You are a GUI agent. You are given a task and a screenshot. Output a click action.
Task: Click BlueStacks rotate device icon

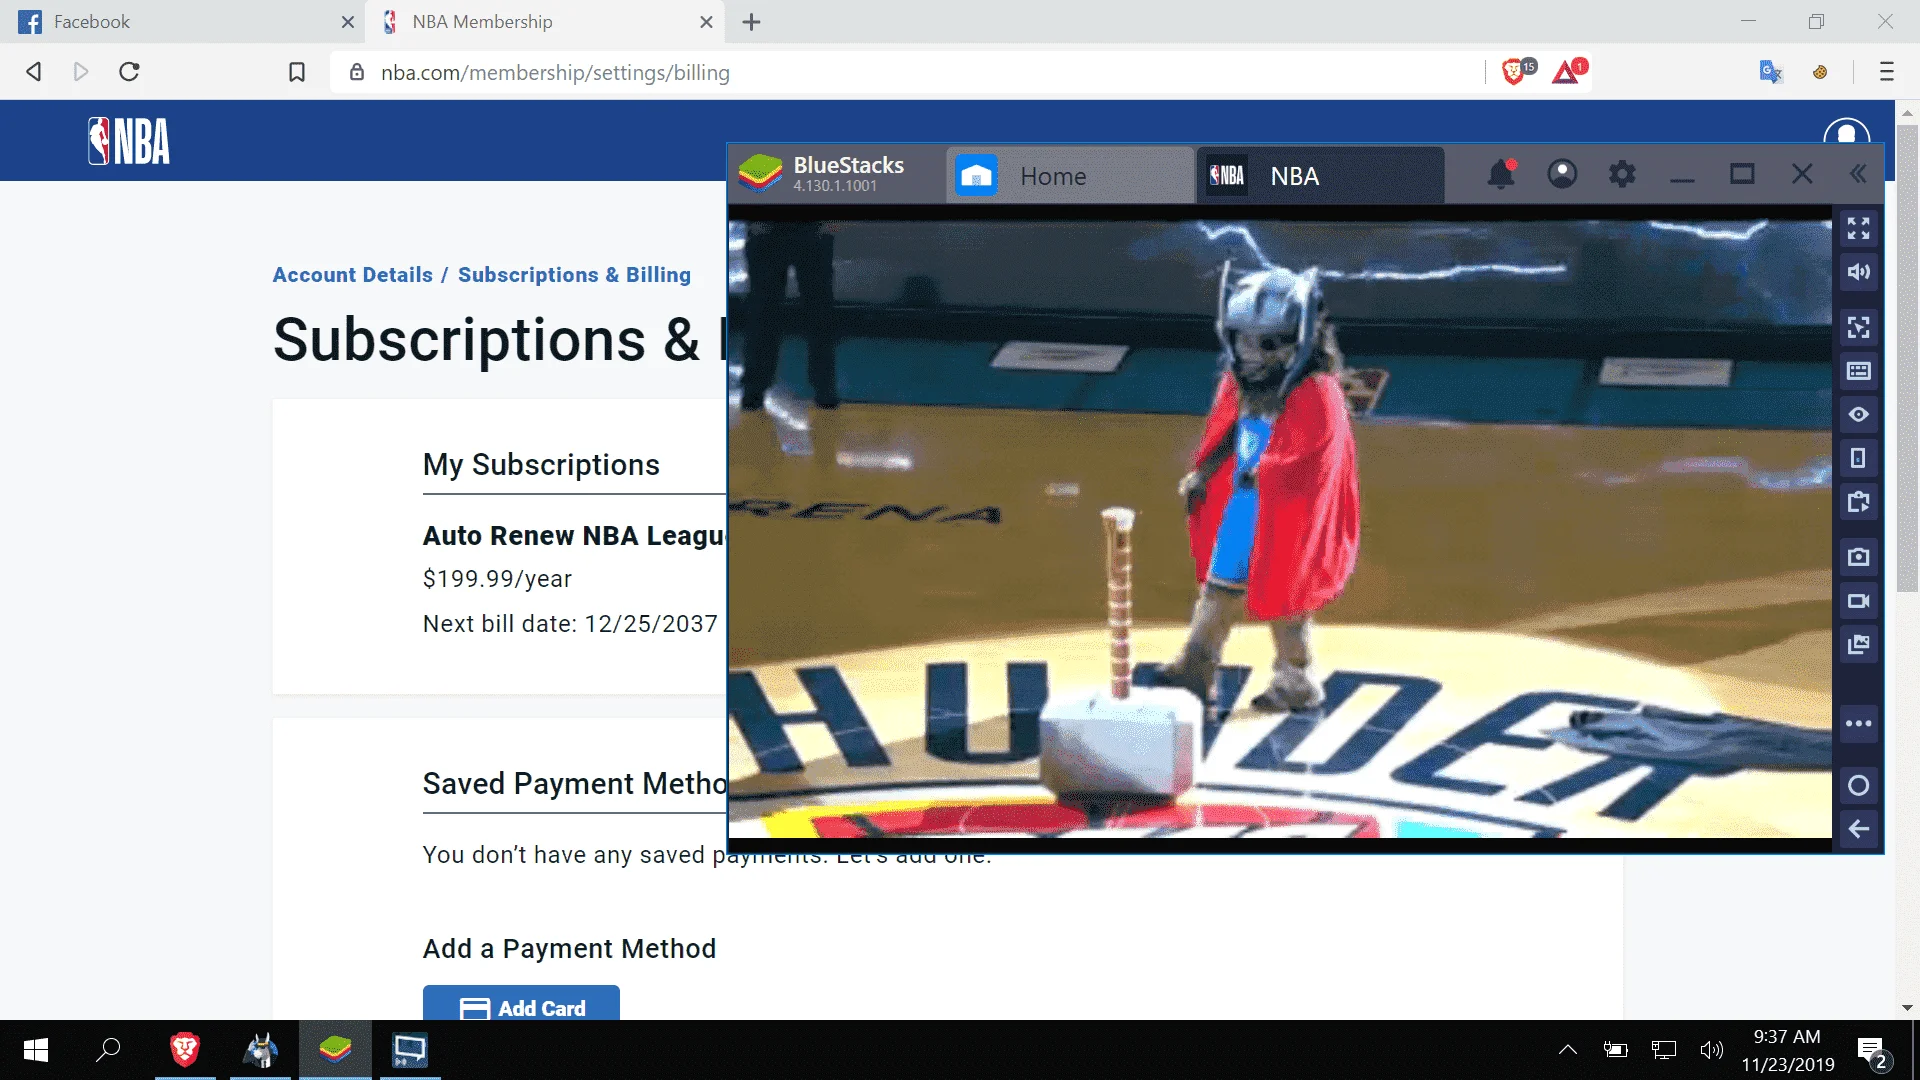1858,458
